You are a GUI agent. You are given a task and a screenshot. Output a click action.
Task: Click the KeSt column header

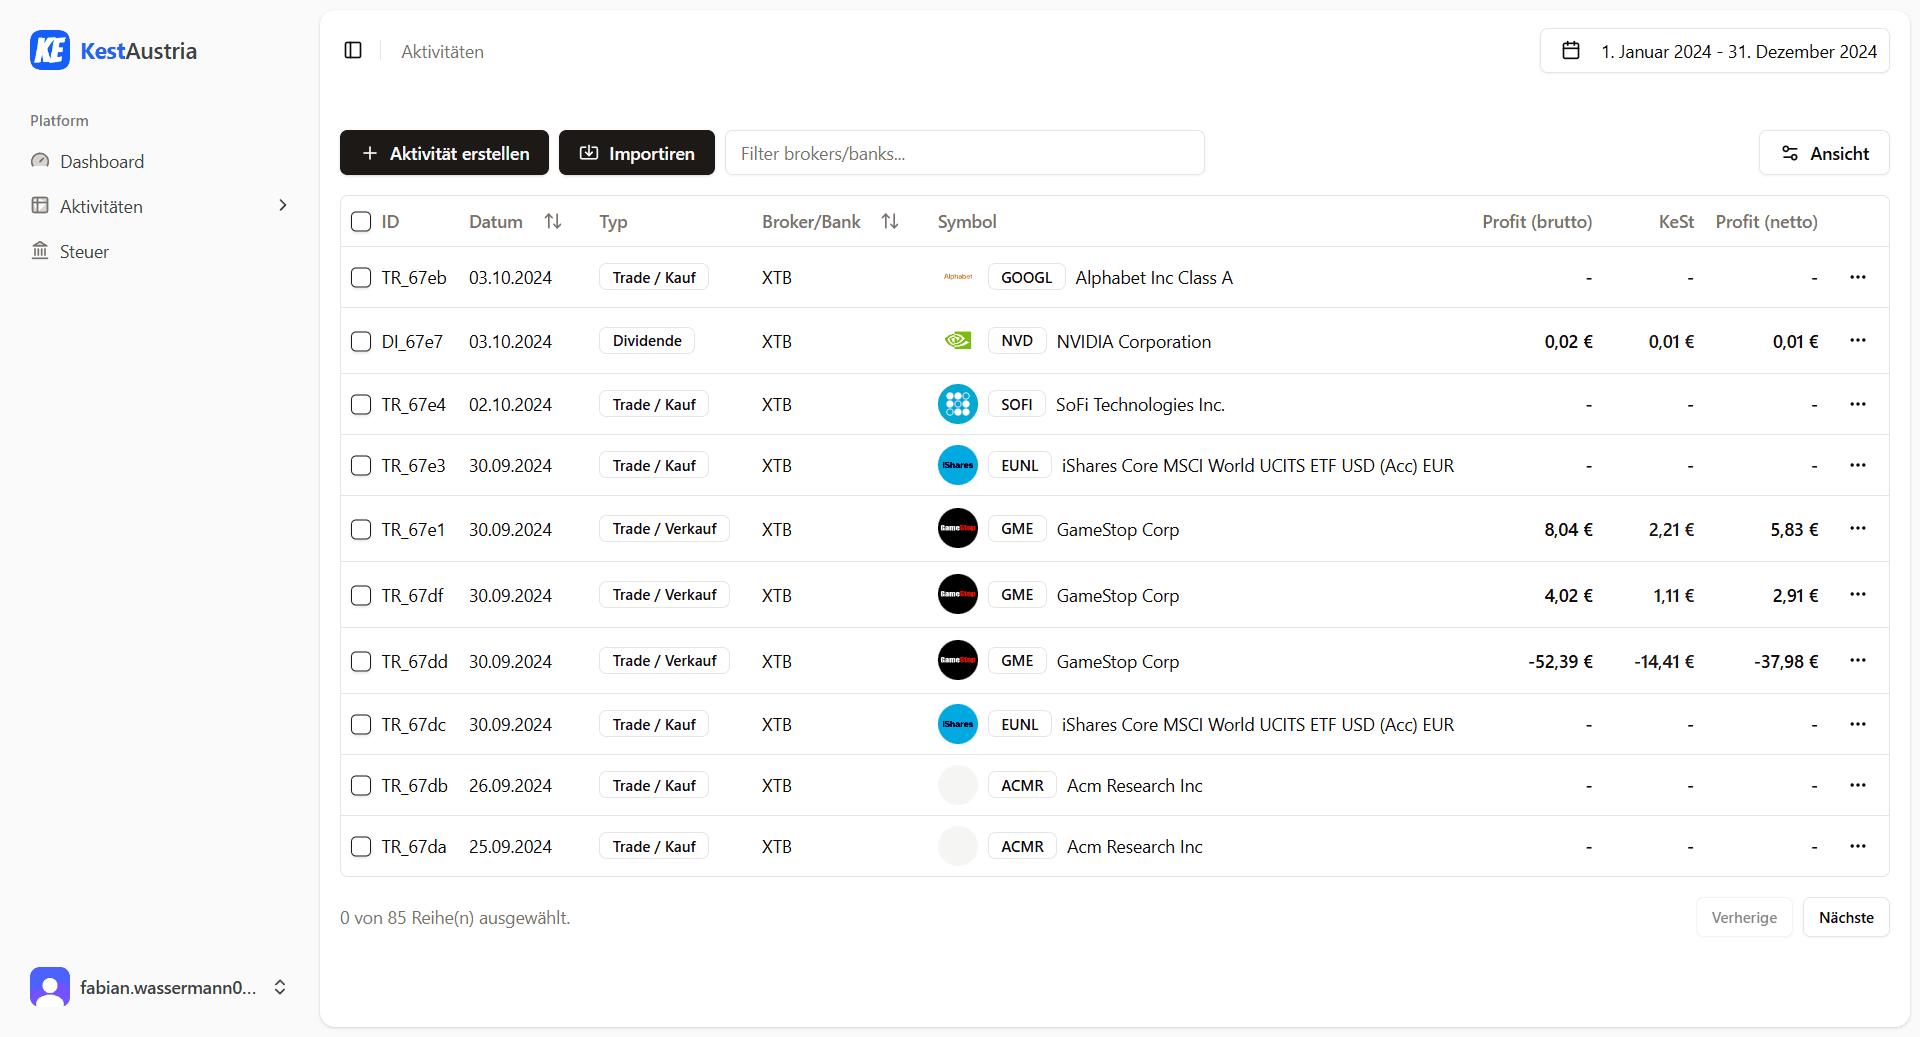(x=1676, y=221)
